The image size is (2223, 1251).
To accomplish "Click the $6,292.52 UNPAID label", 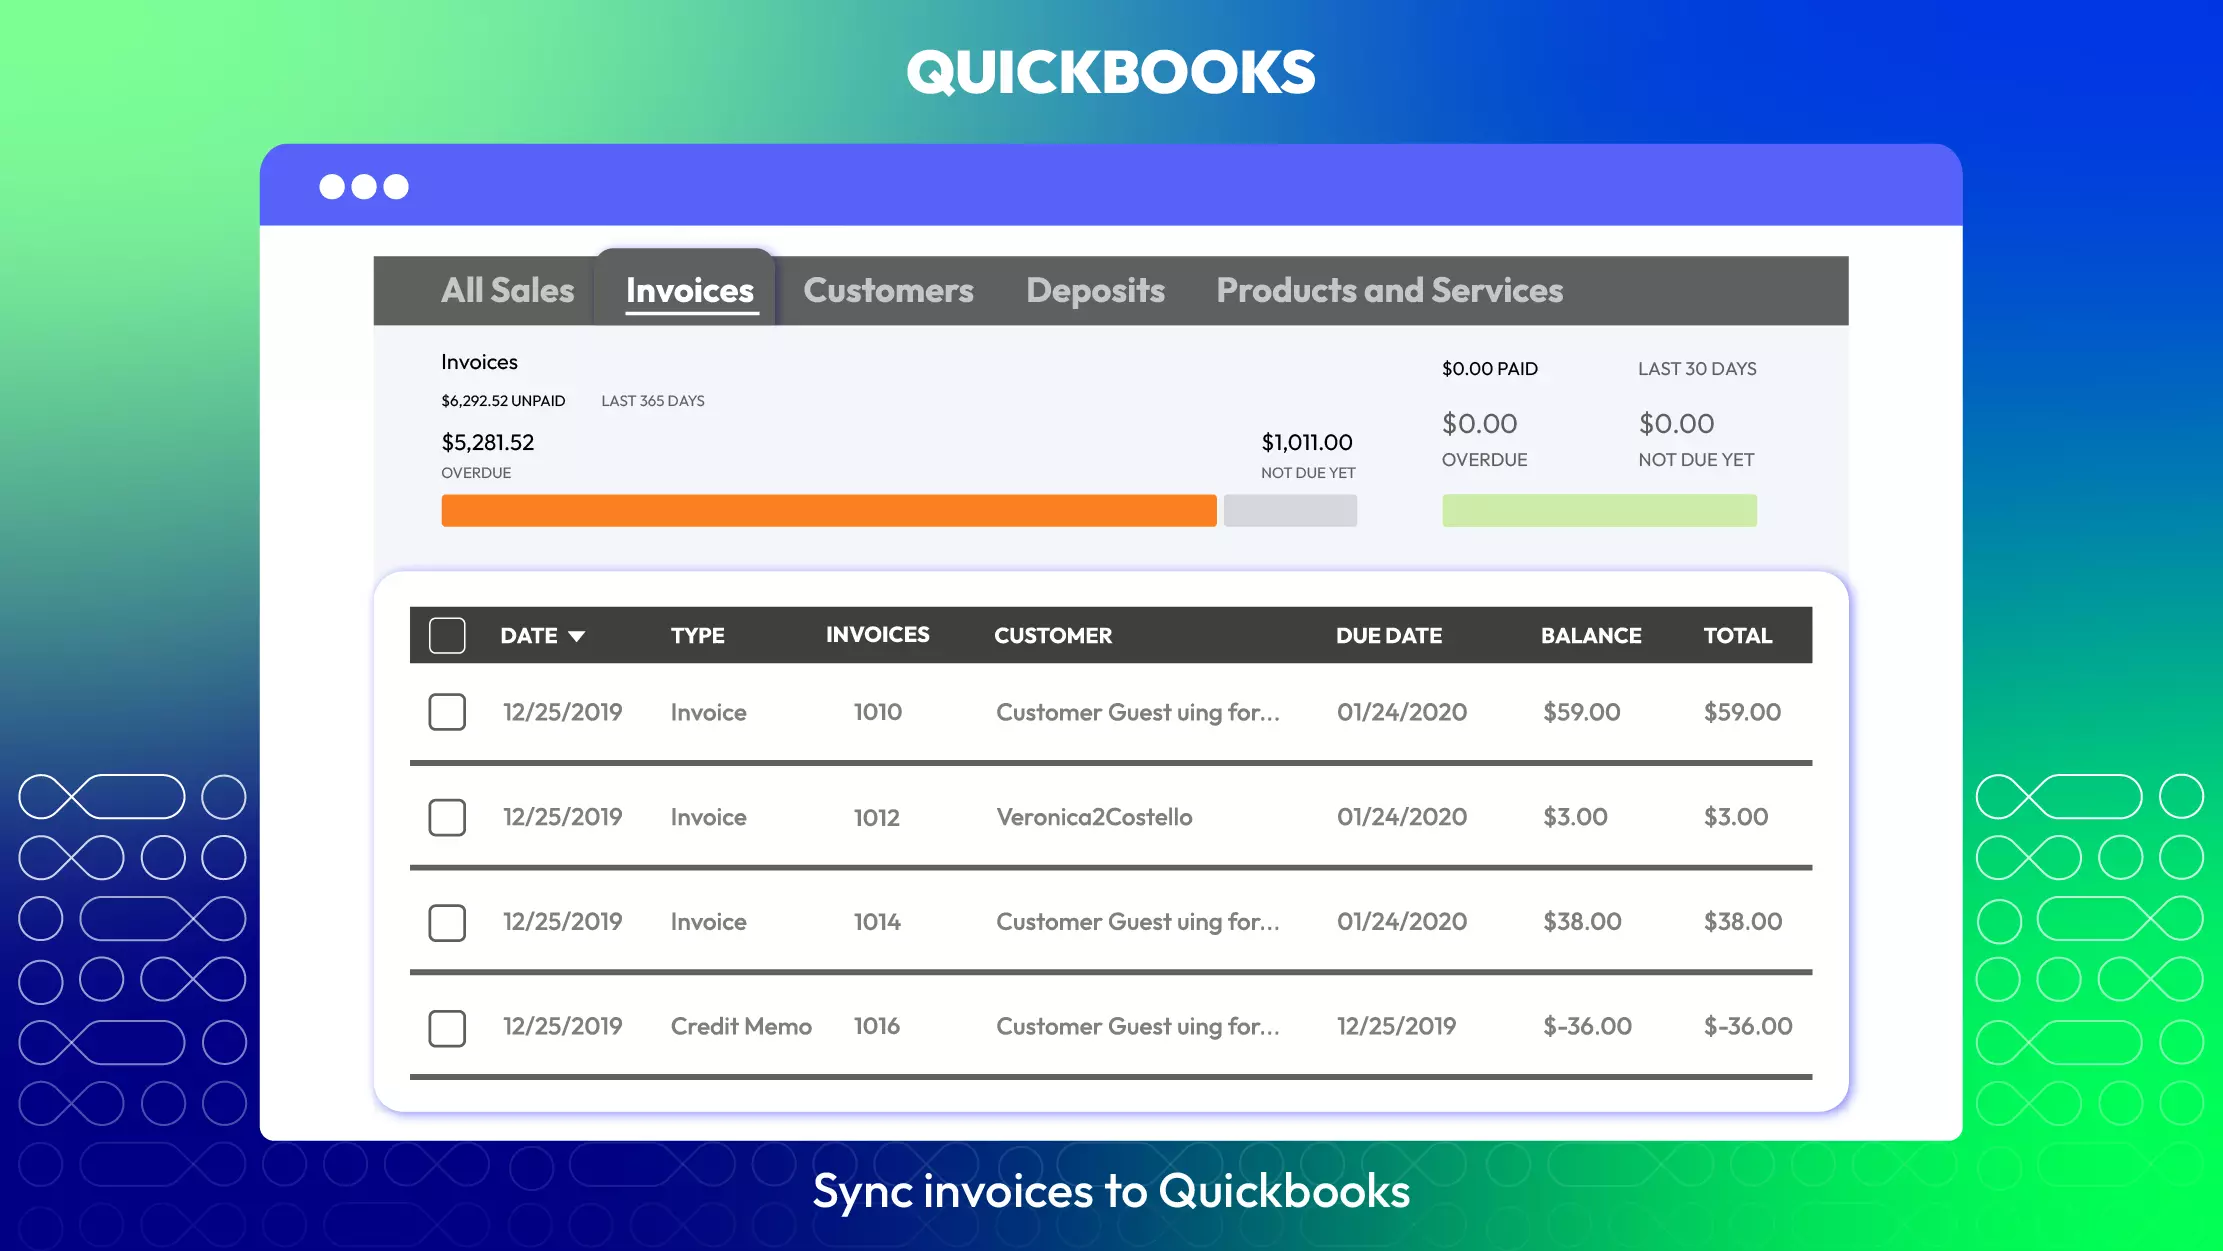I will tap(503, 401).
